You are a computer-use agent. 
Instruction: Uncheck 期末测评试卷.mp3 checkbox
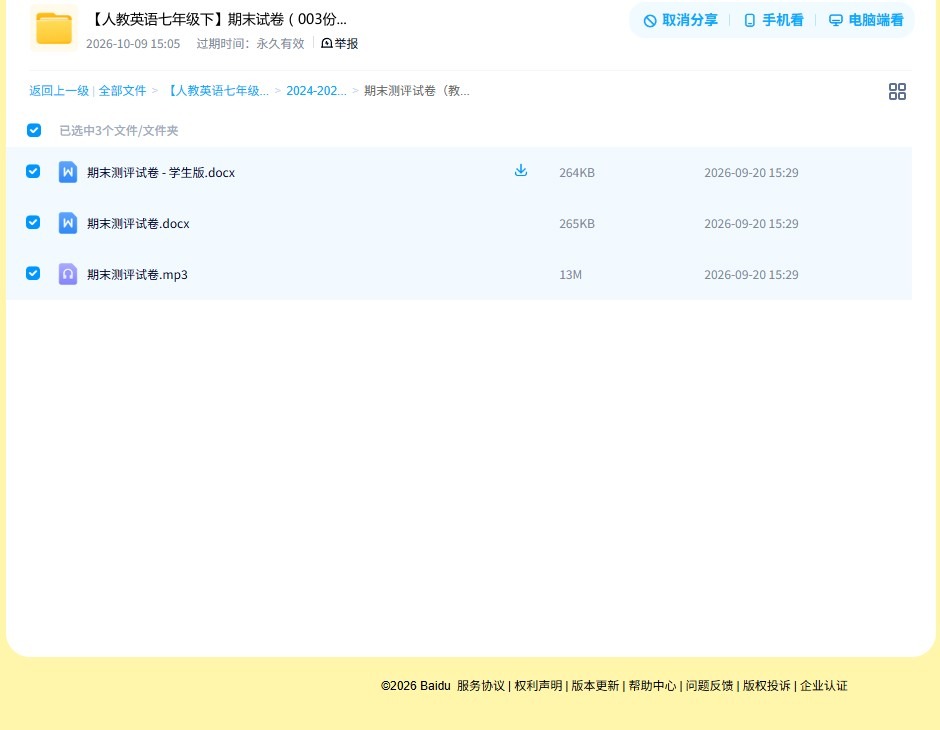pos(33,273)
